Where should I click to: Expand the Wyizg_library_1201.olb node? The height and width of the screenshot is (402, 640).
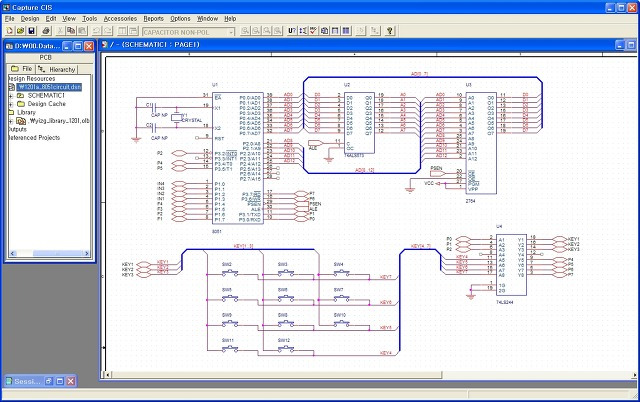pos(11,121)
